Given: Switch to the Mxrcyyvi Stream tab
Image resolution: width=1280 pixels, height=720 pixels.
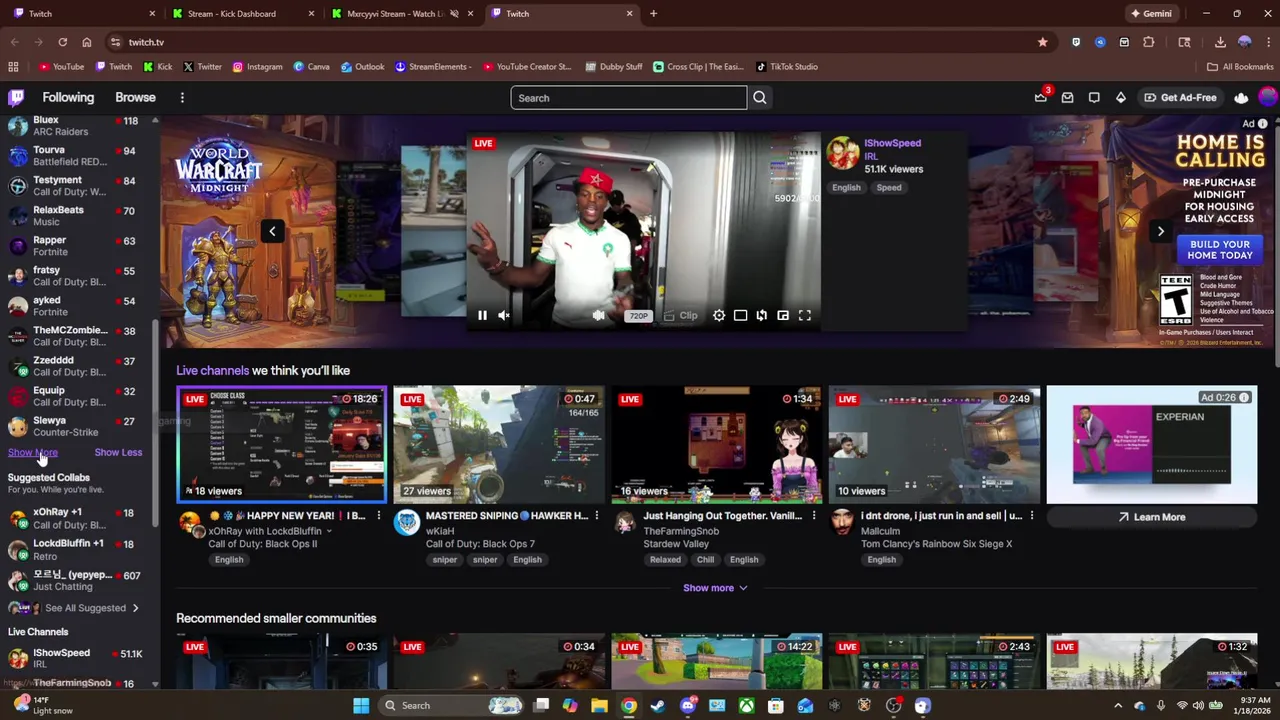Looking at the screenshot, I should 400,13.
